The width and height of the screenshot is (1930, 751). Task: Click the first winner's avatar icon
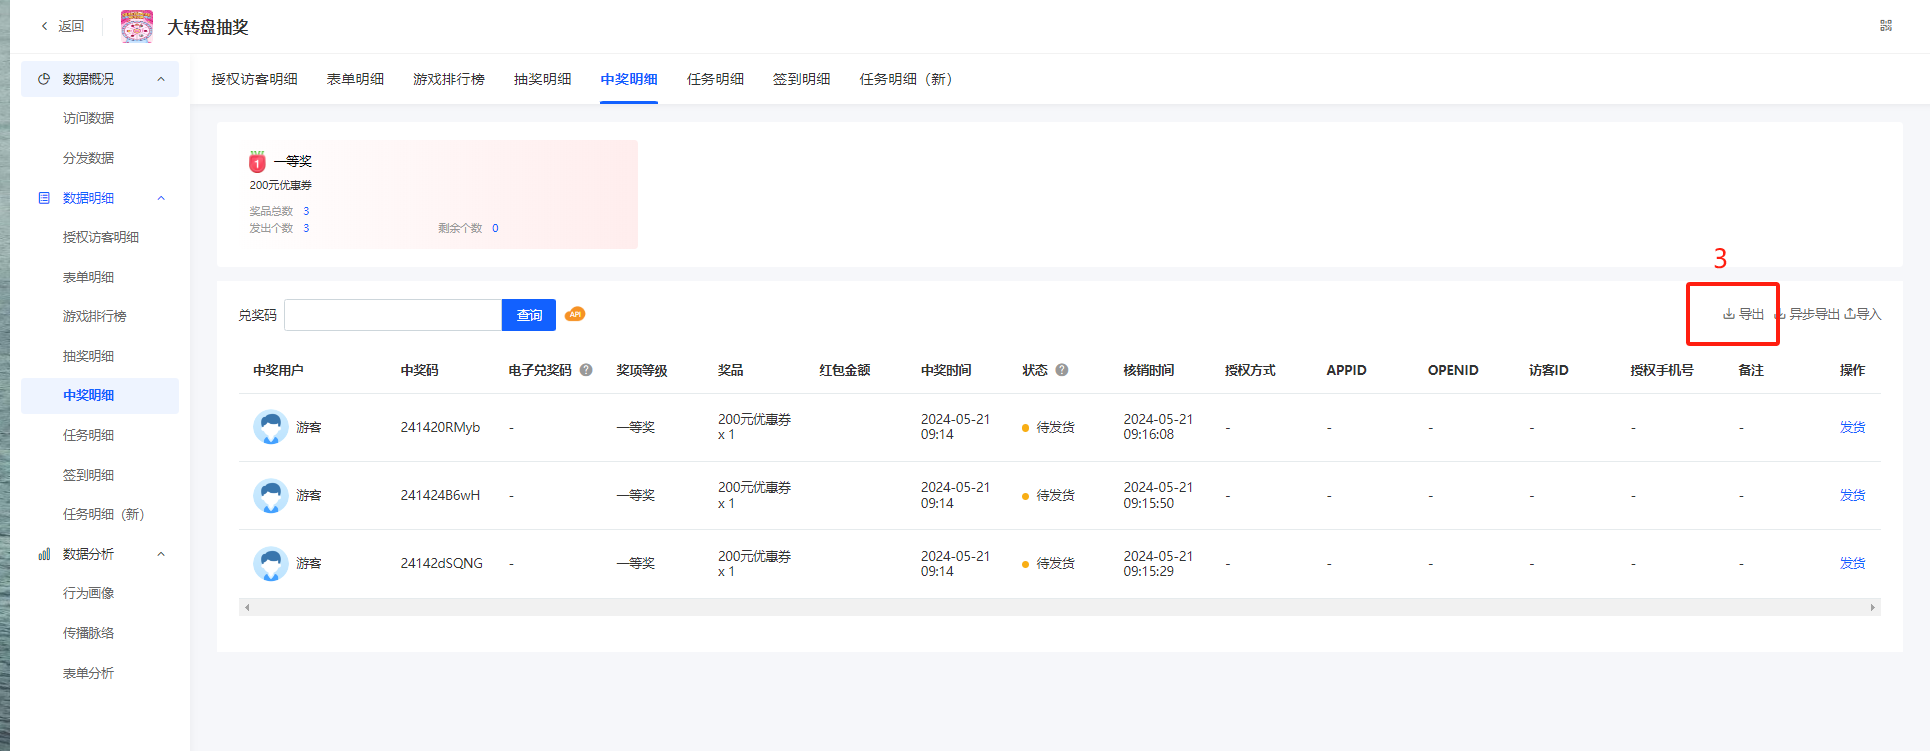(x=270, y=427)
